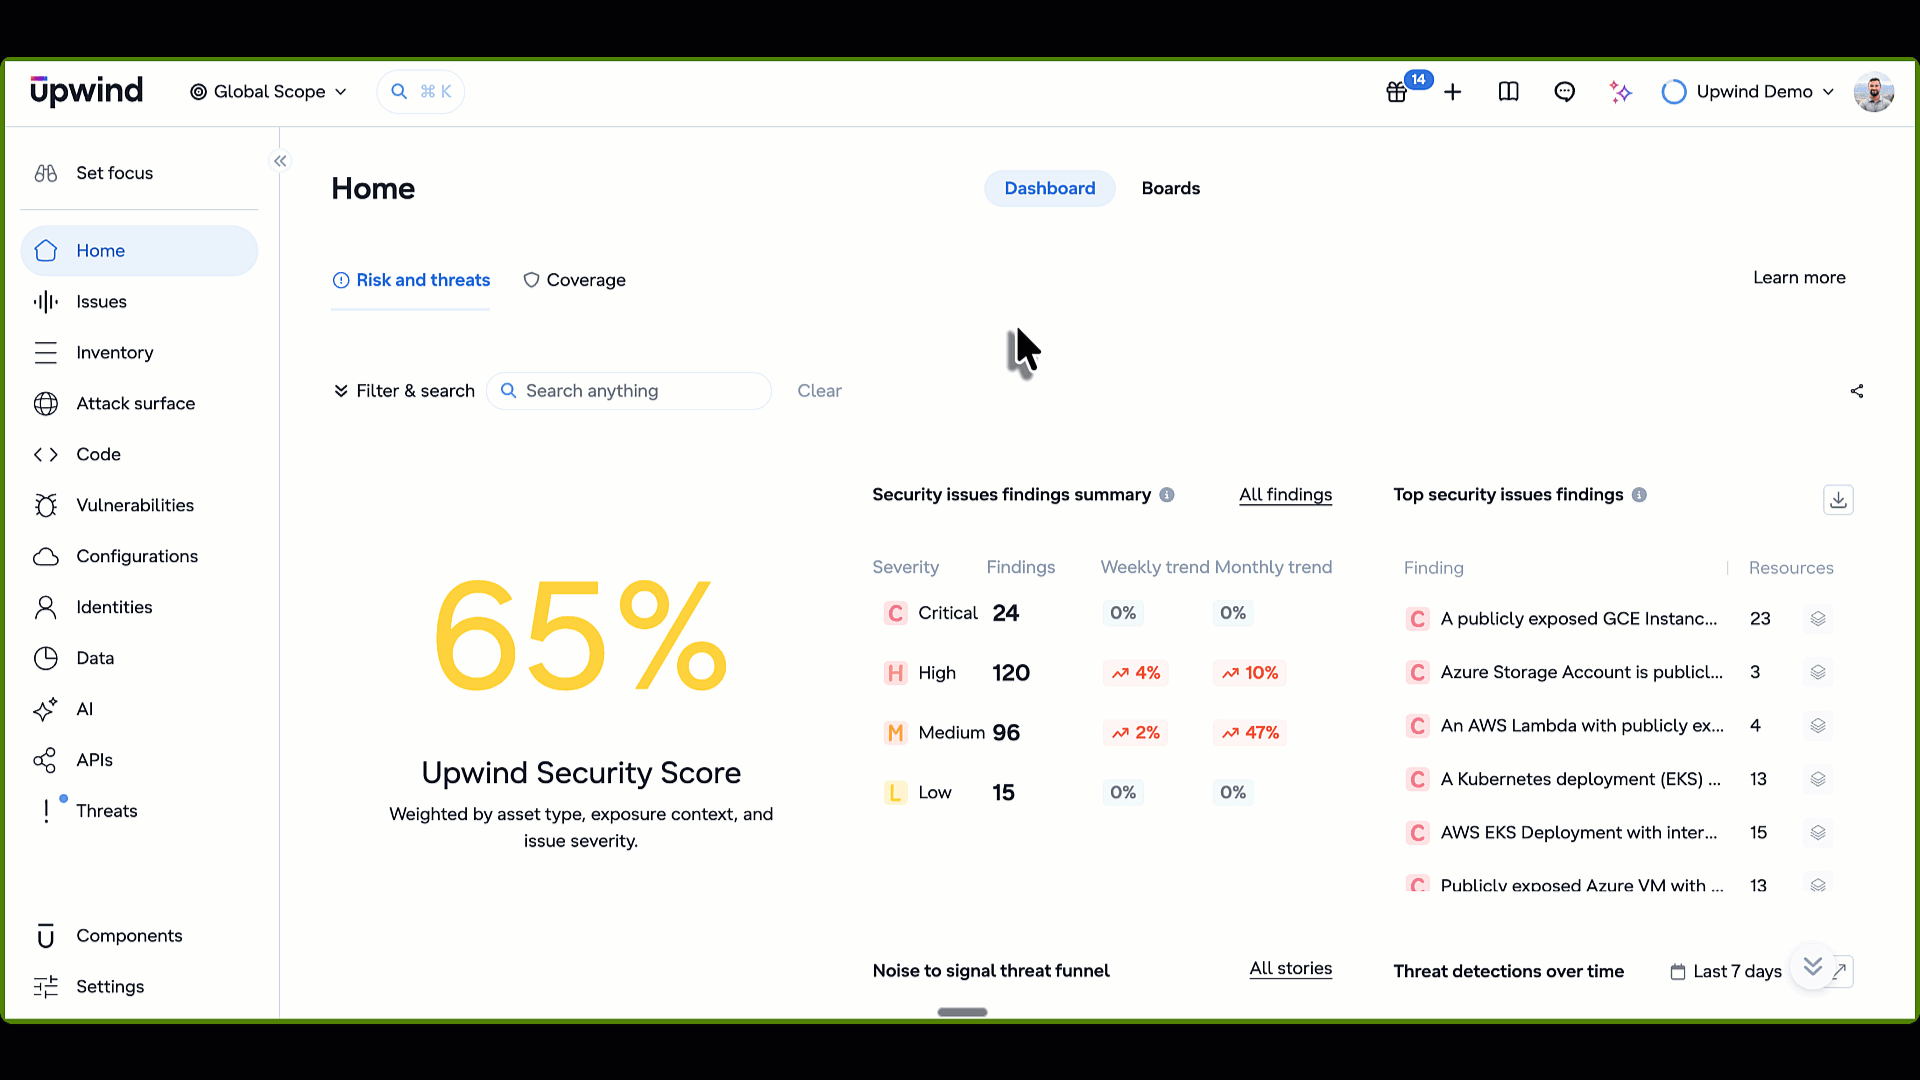The height and width of the screenshot is (1080, 1920).
Task: Open the chat support icon
Action: 1565,92
